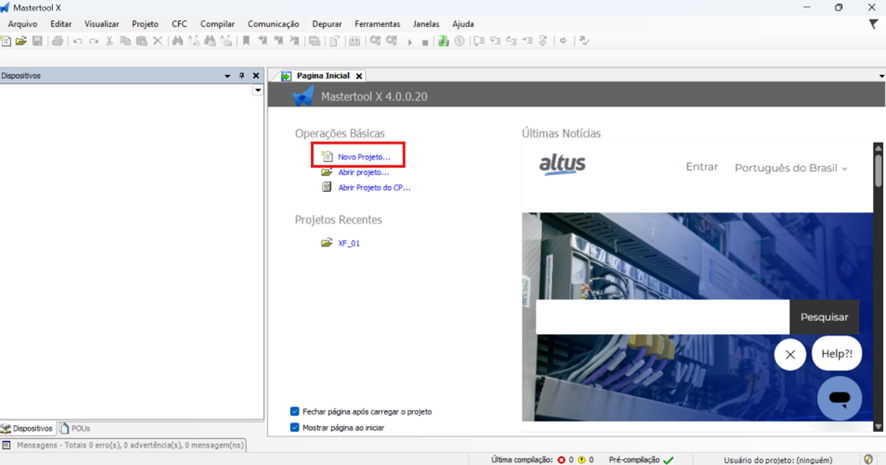The width and height of the screenshot is (886, 465).
Task: Pin the Dispositivos panel with pushpin icon
Action: coord(241,76)
